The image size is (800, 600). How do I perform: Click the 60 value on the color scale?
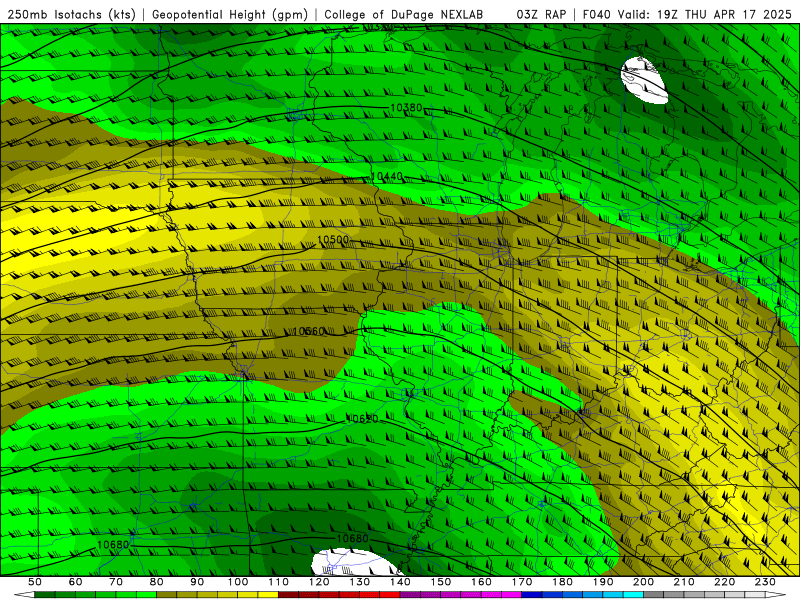75,582
